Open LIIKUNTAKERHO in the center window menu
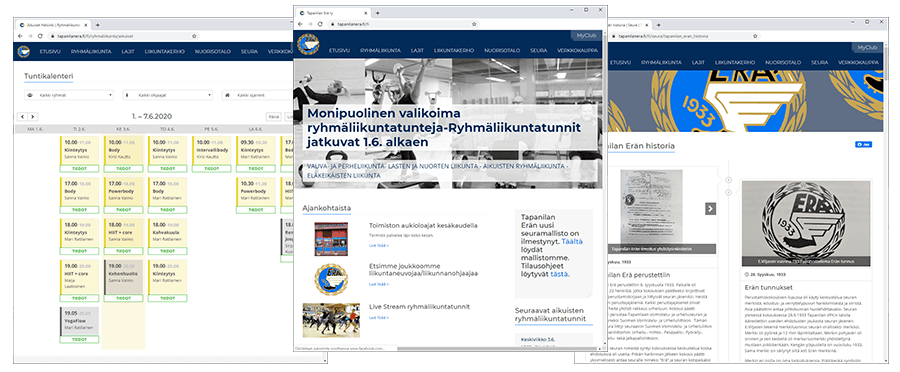 click(454, 51)
